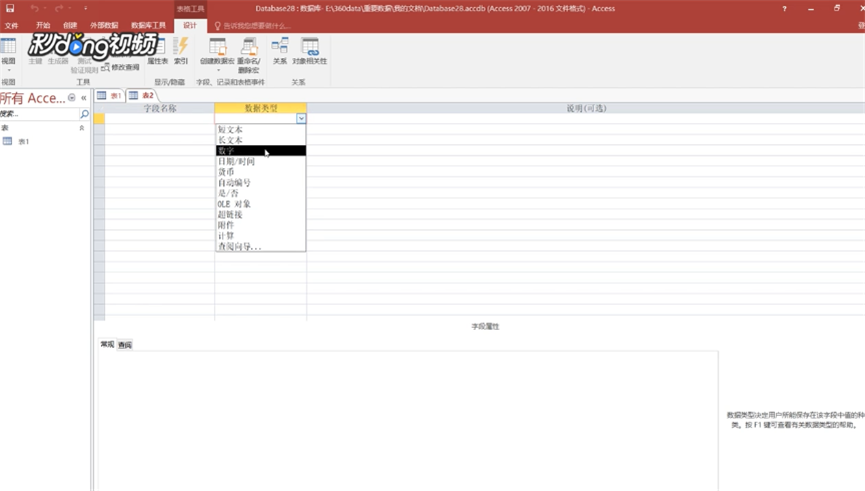This screenshot has height=491, width=865.
Task: Click the 说明(可选) column header
Action: pyautogui.click(x=586, y=108)
